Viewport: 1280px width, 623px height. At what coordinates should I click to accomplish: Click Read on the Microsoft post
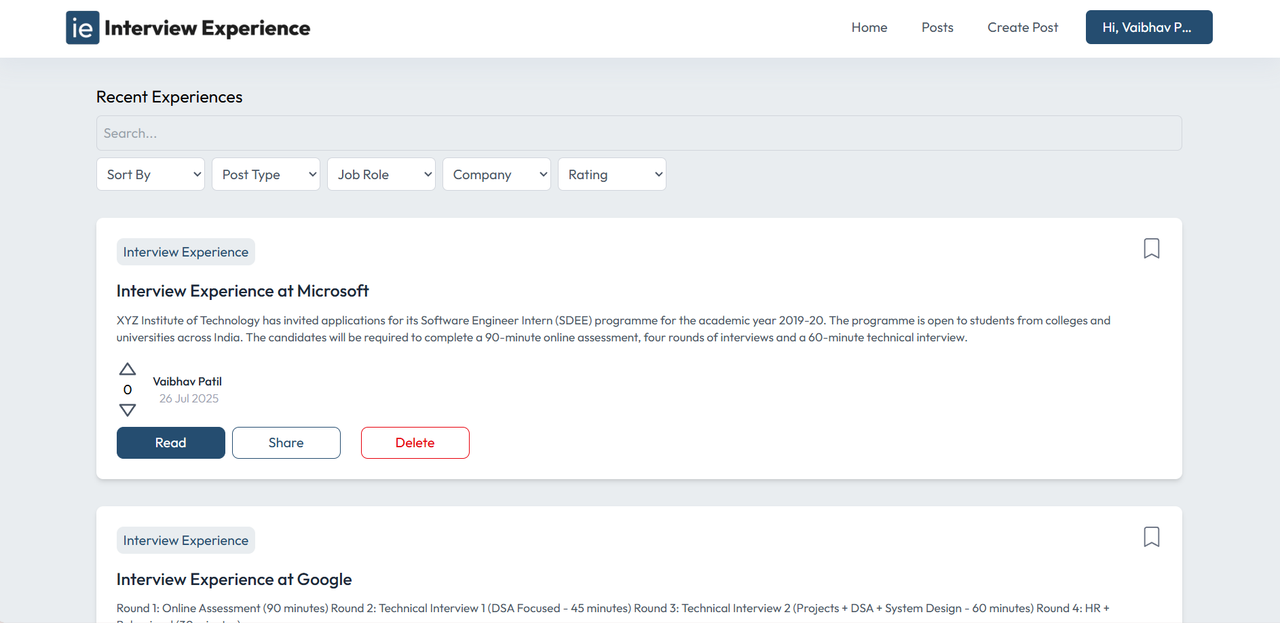tap(171, 443)
